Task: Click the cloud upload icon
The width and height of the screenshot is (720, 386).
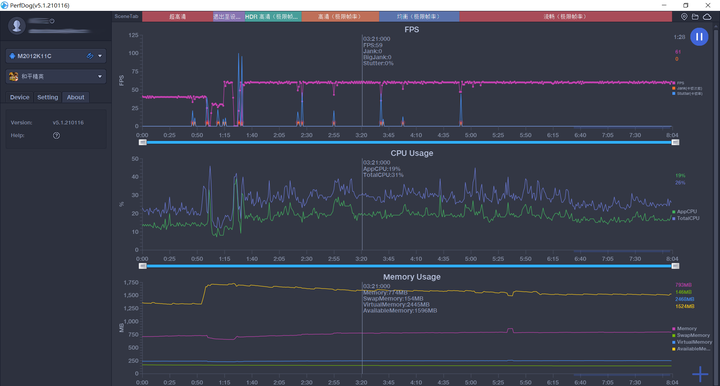Action: (x=707, y=17)
